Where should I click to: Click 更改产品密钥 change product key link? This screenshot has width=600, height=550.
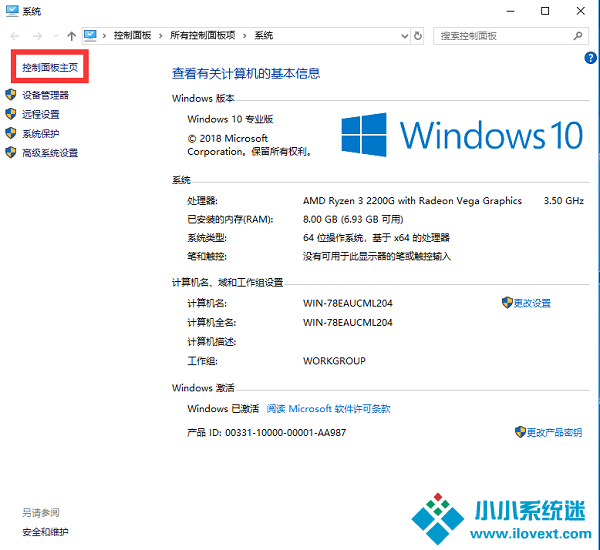tap(554, 432)
